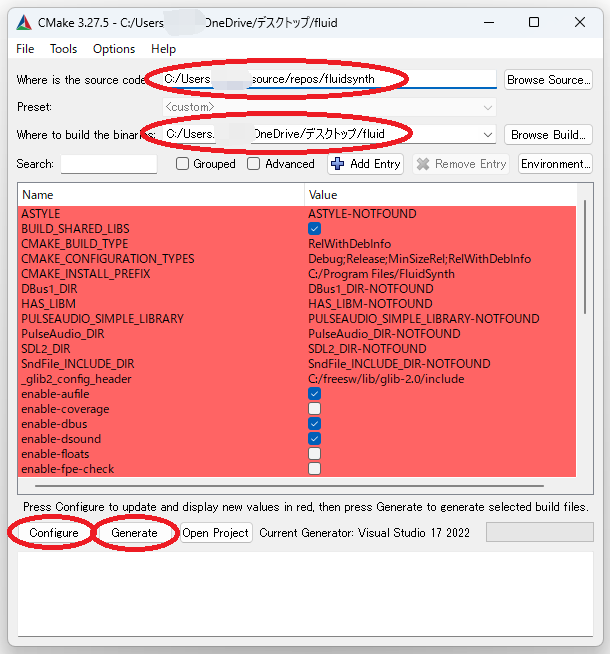The height and width of the screenshot is (654, 610).
Task: Click the Configure button
Action: point(54,533)
